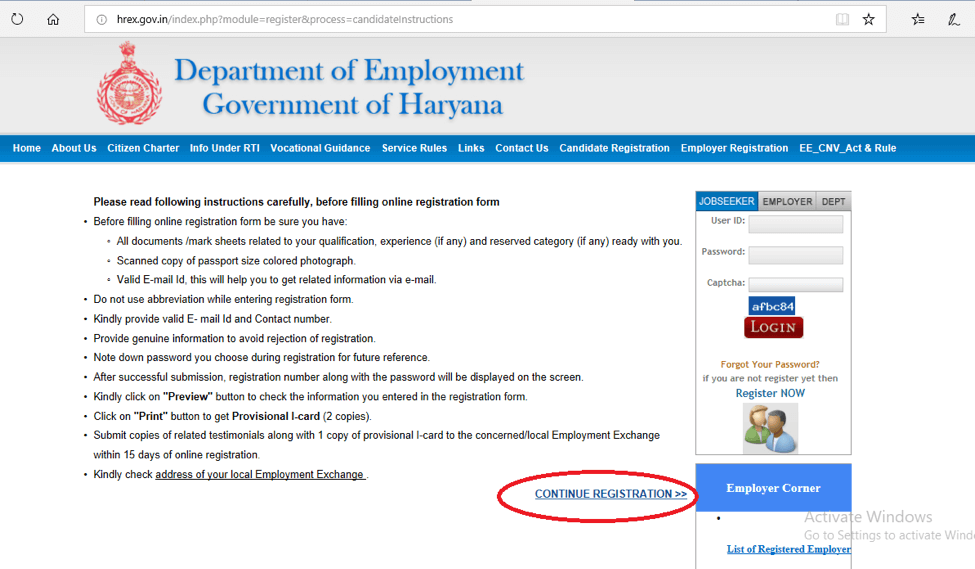The height and width of the screenshot is (569, 975).
Task: Add page to favorites star icon
Action: tap(869, 19)
